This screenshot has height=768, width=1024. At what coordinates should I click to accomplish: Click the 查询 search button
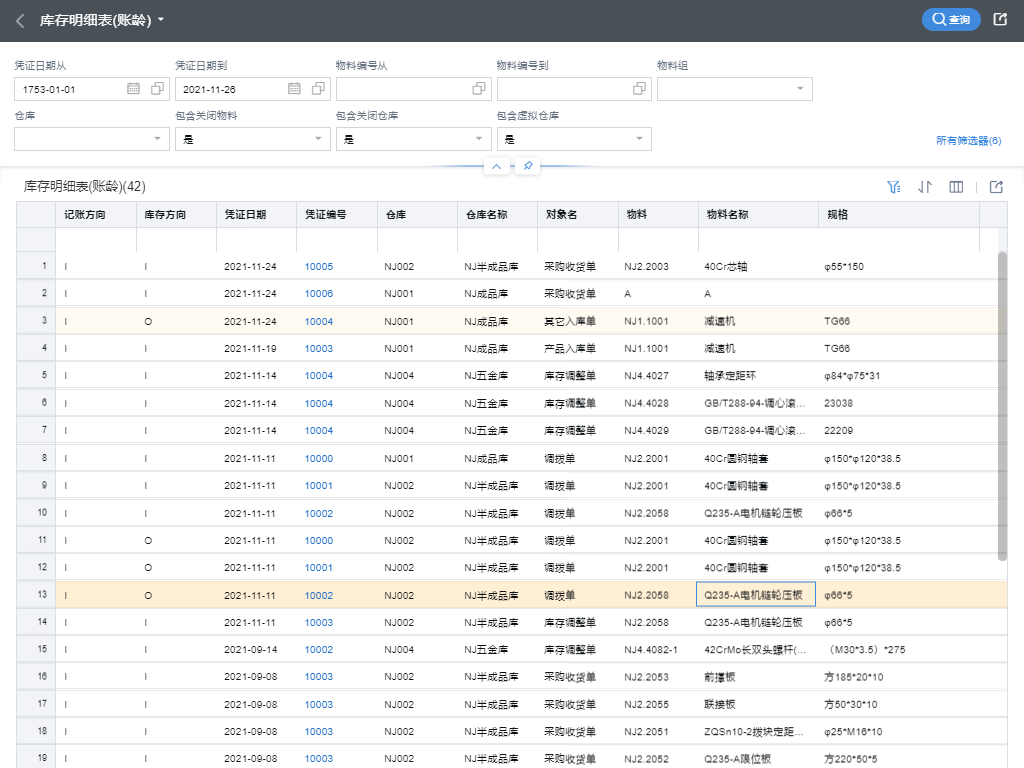click(x=951, y=20)
